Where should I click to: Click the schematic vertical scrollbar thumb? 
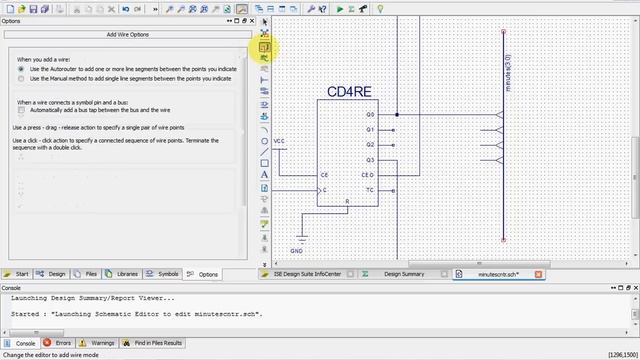(x=635, y=178)
